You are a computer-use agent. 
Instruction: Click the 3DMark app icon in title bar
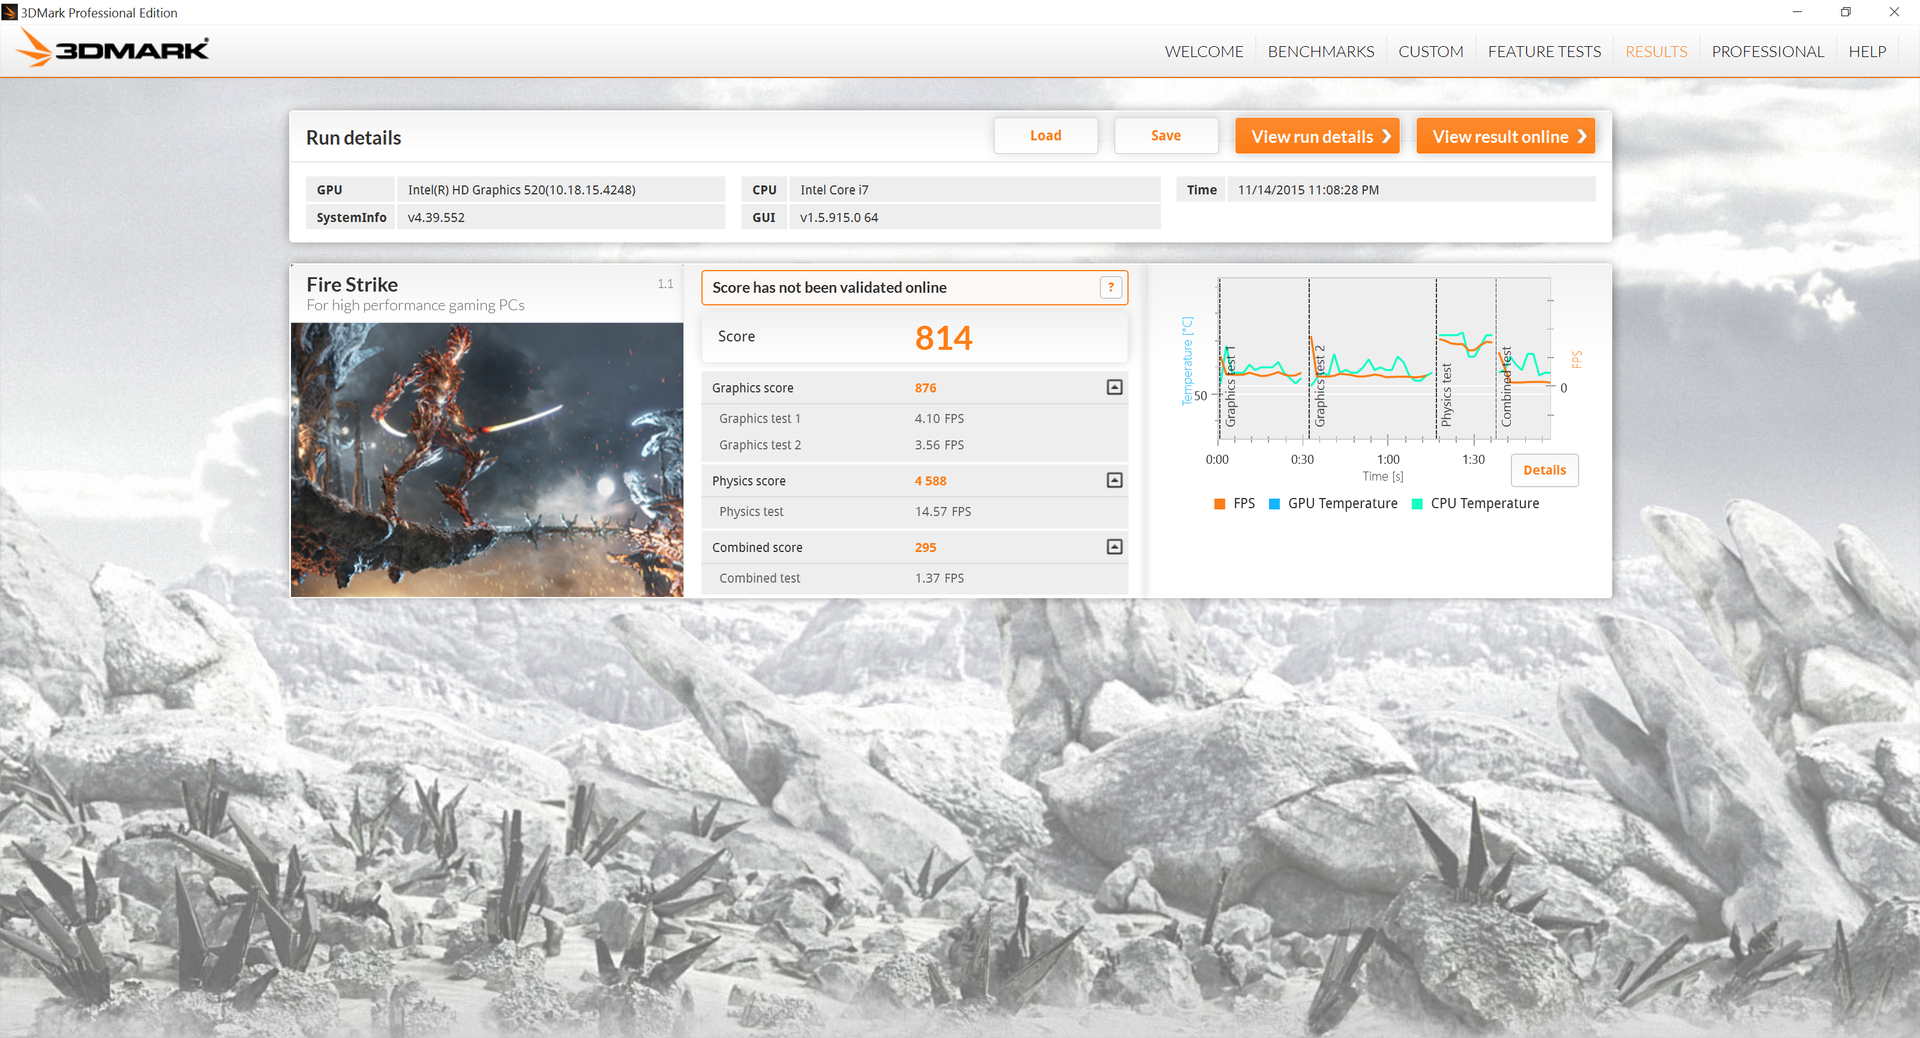[9, 12]
